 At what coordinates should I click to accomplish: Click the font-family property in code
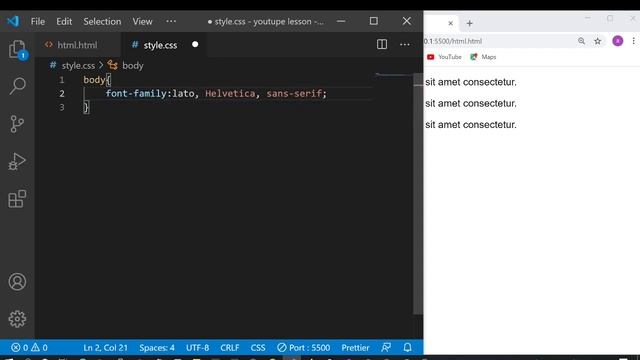[136, 93]
